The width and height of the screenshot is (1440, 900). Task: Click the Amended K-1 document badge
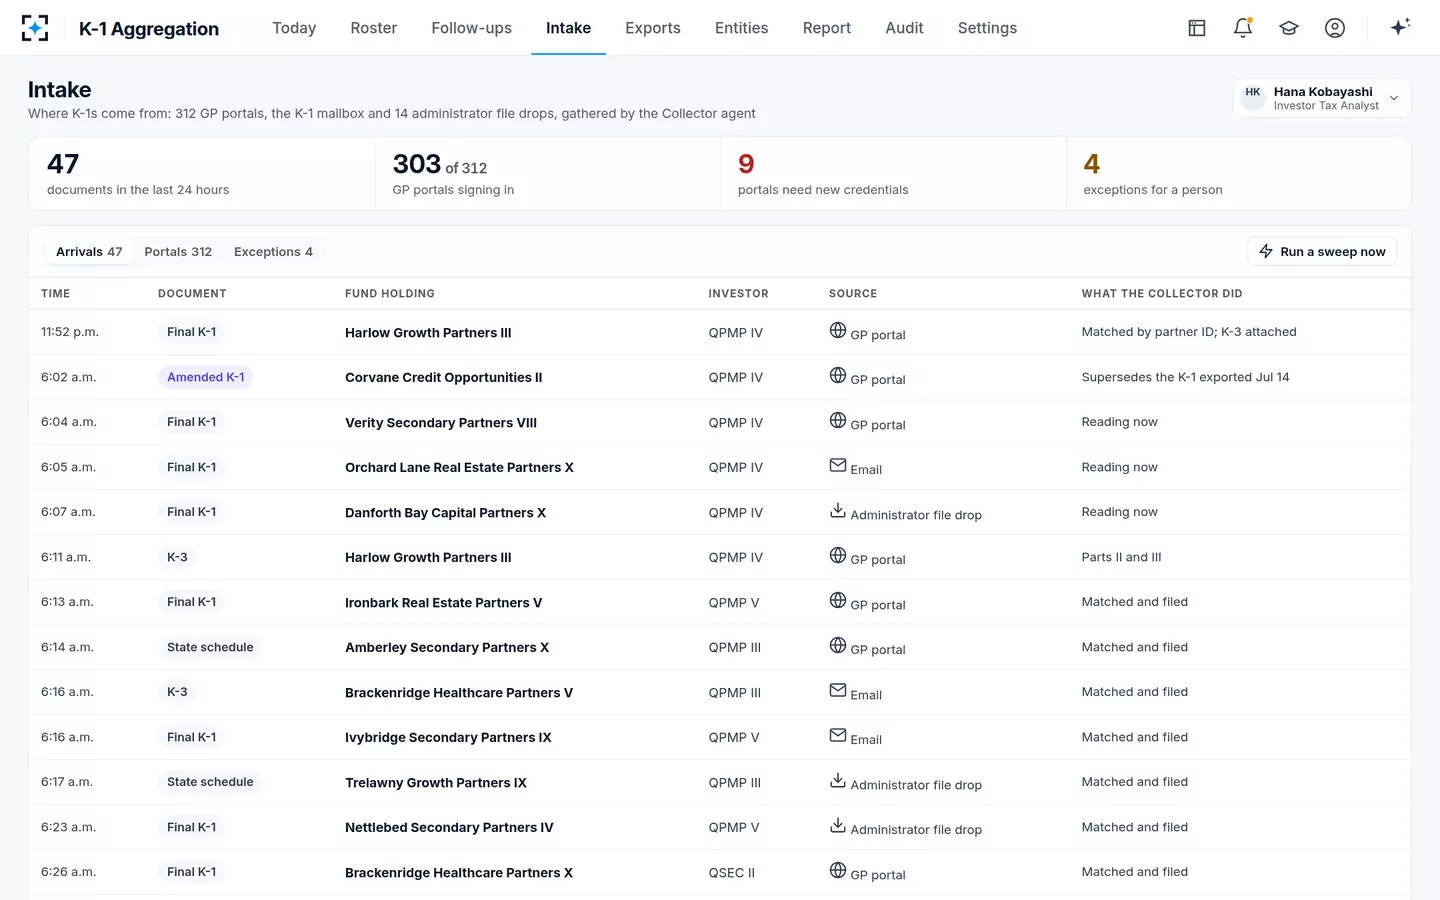[206, 377]
